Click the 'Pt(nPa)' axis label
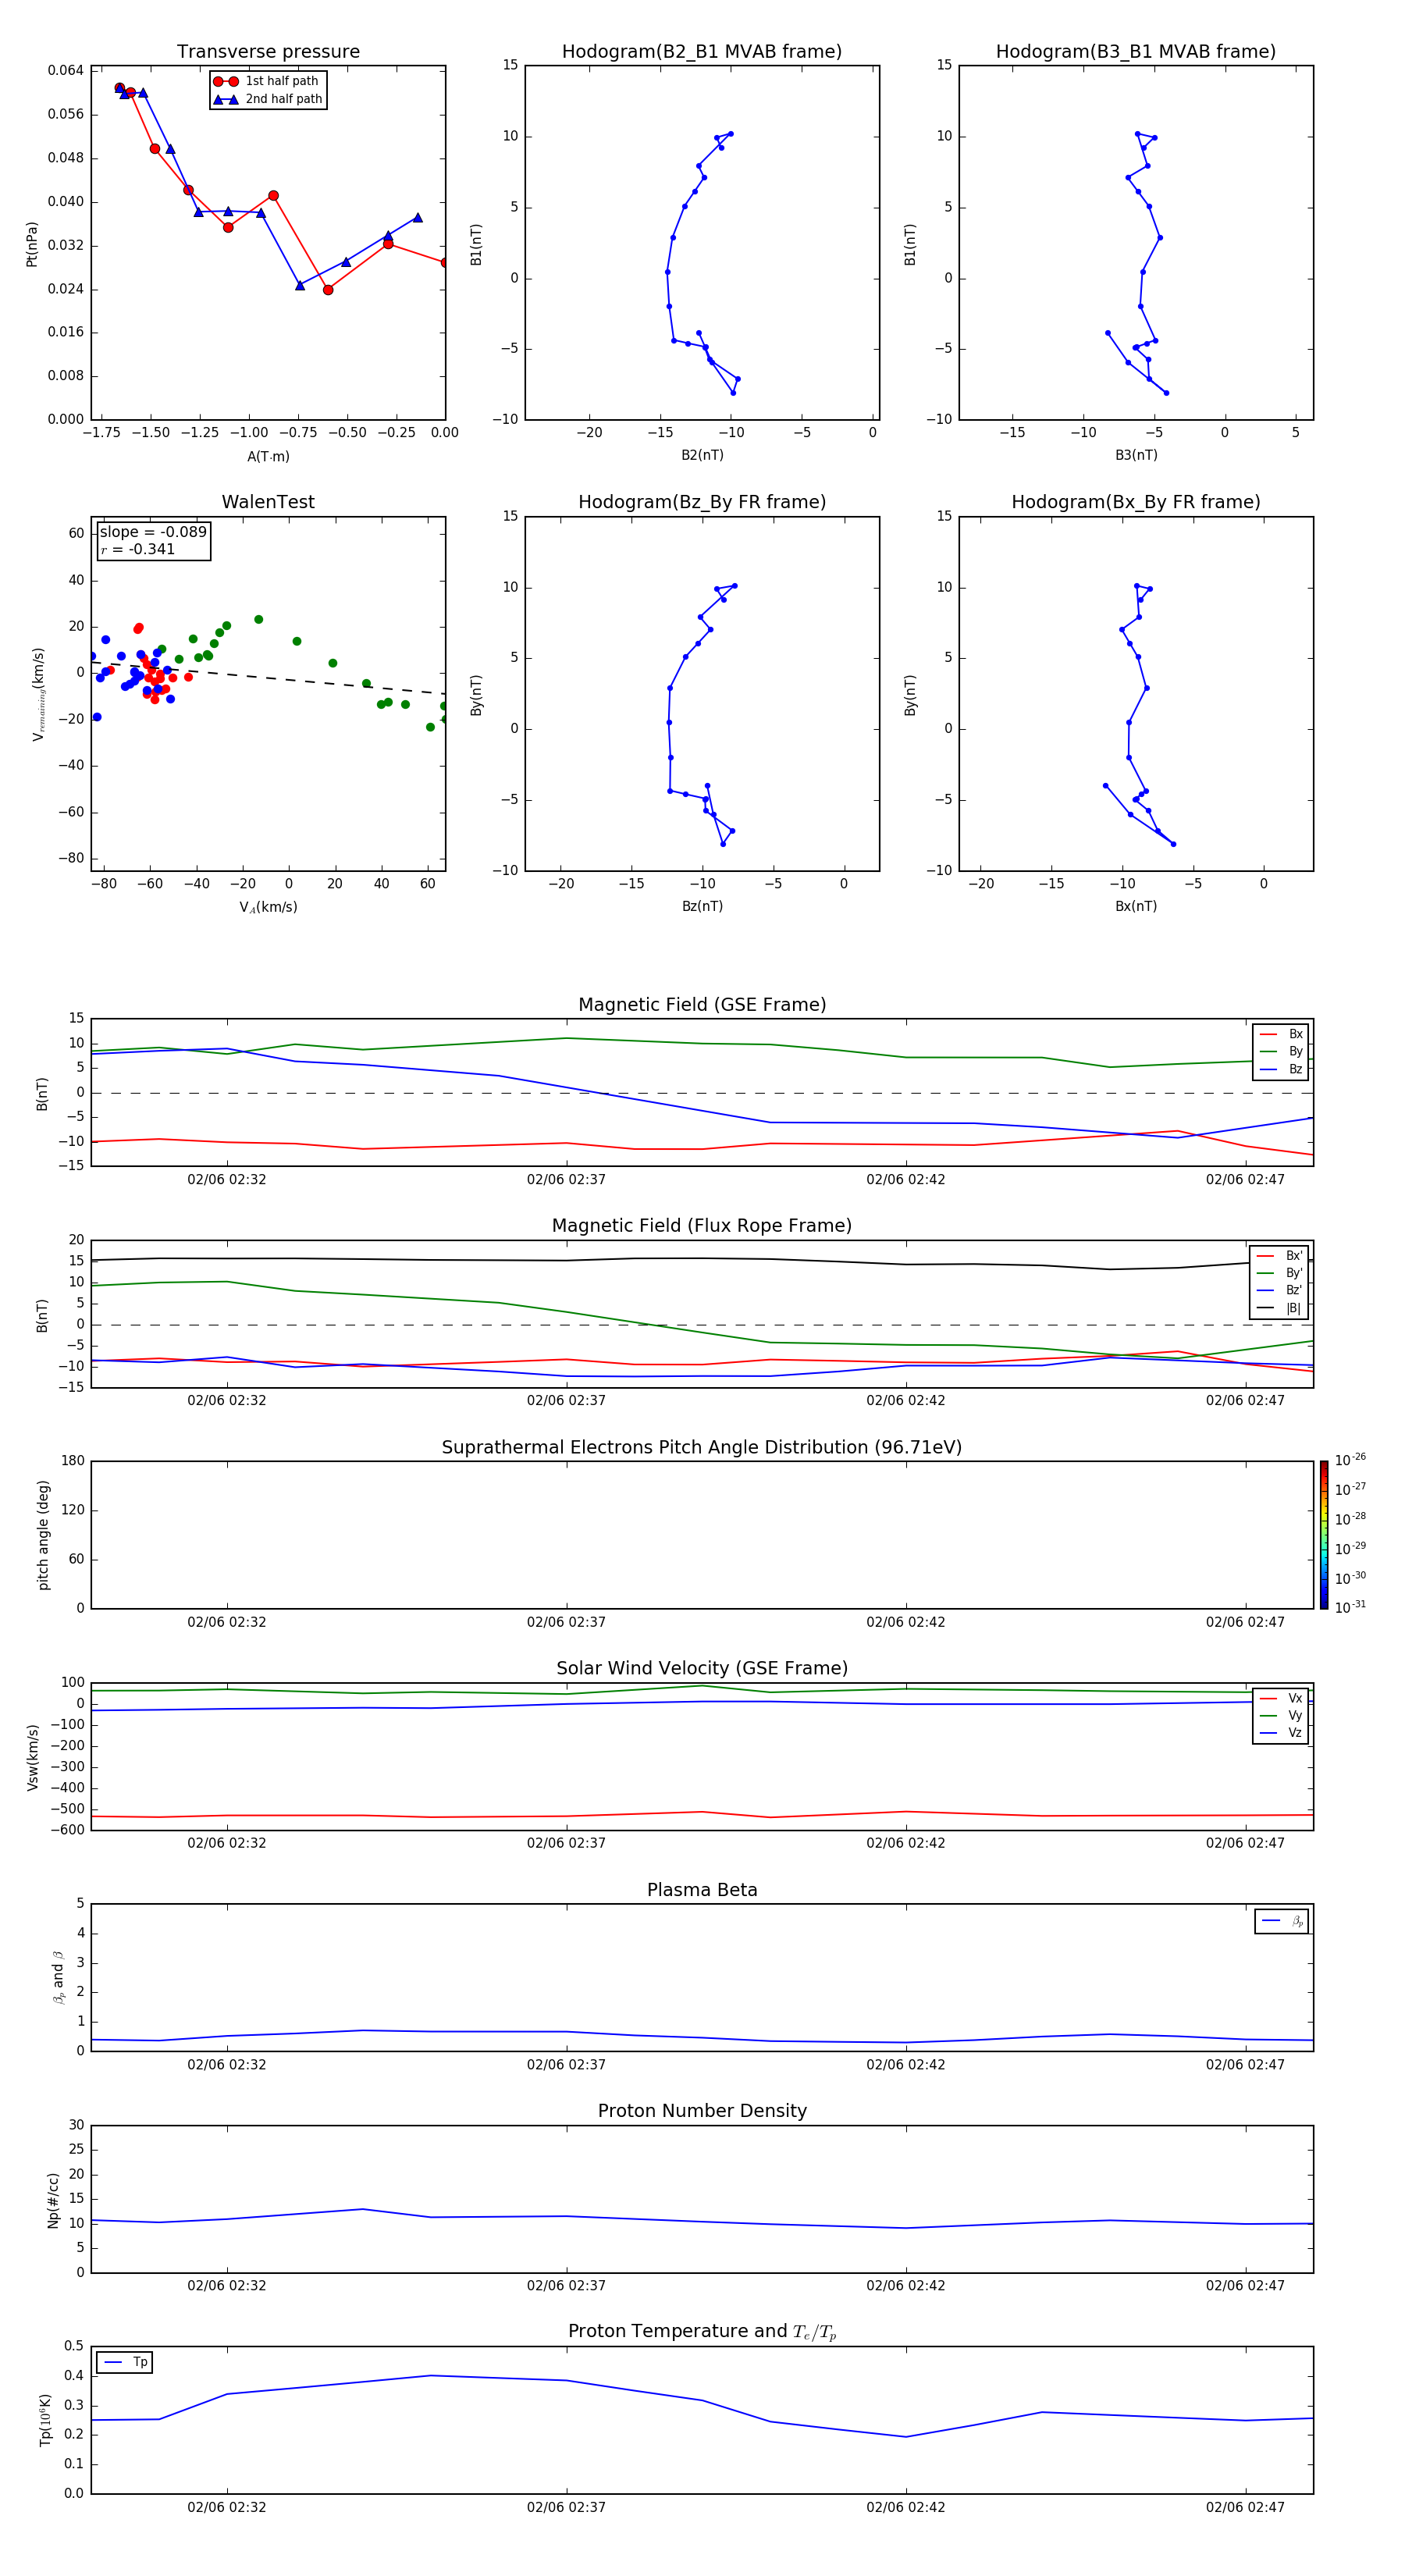This screenshot has height=2576, width=1405. [32, 244]
